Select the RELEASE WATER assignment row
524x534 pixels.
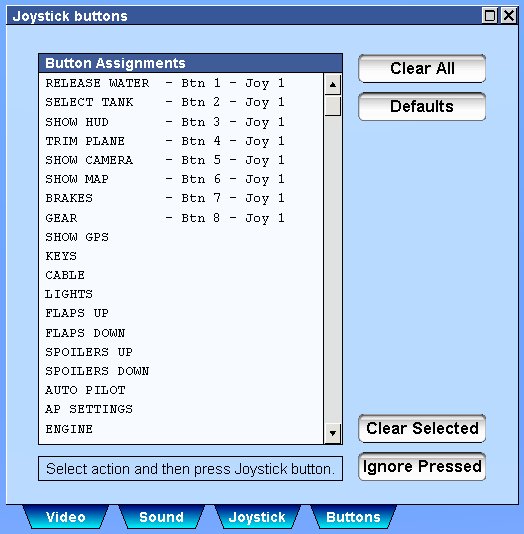pos(181,83)
